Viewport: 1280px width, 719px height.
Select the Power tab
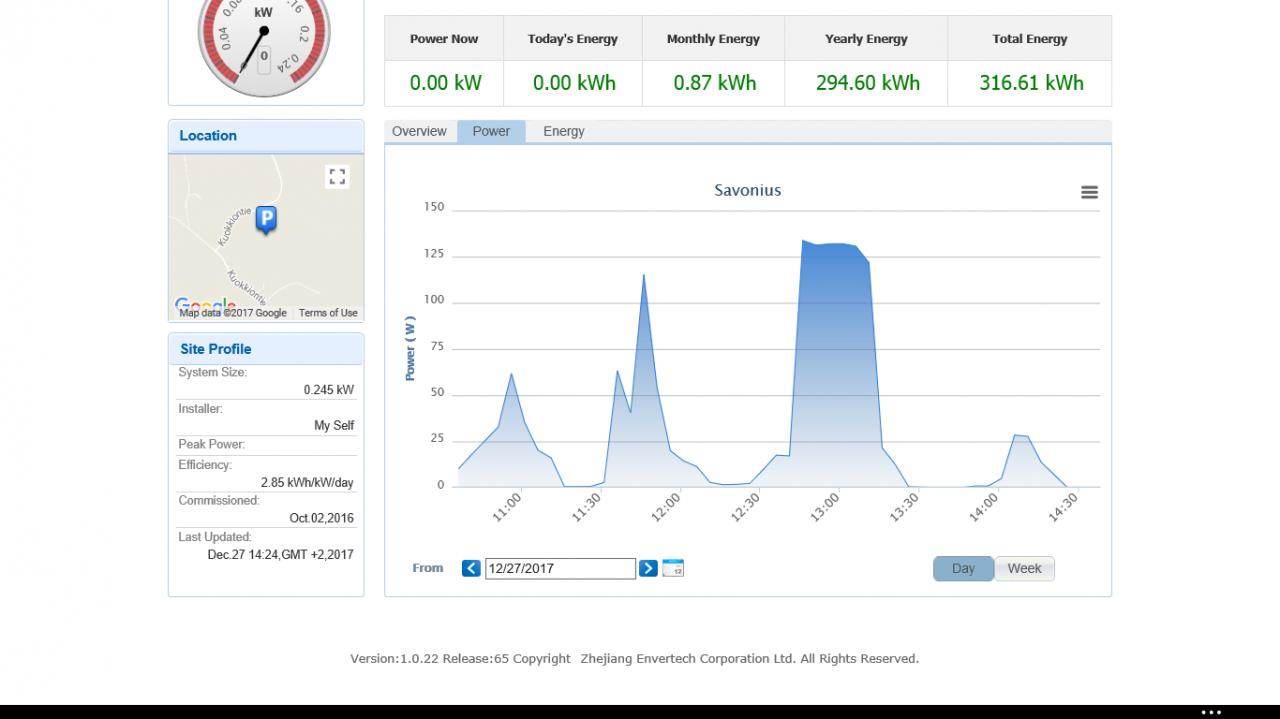click(491, 131)
